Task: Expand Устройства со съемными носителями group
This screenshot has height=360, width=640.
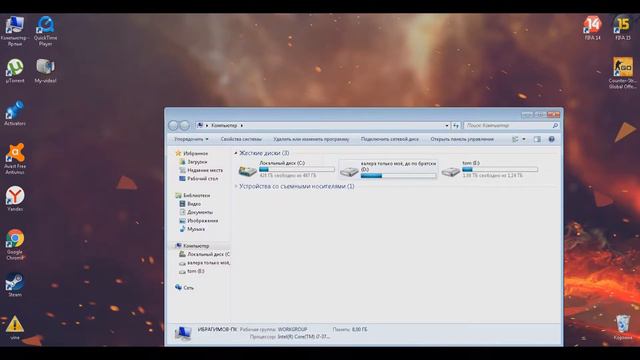Action: coord(236,187)
